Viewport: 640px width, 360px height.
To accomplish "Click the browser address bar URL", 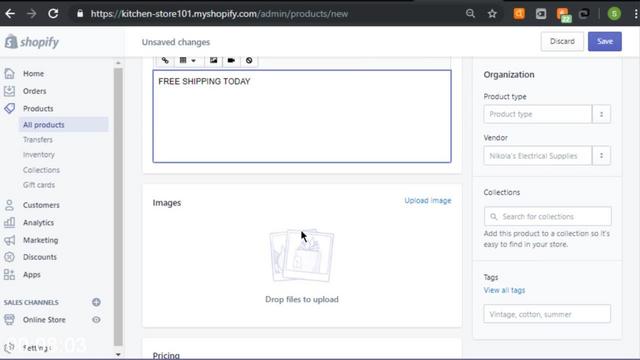I will [219, 13].
